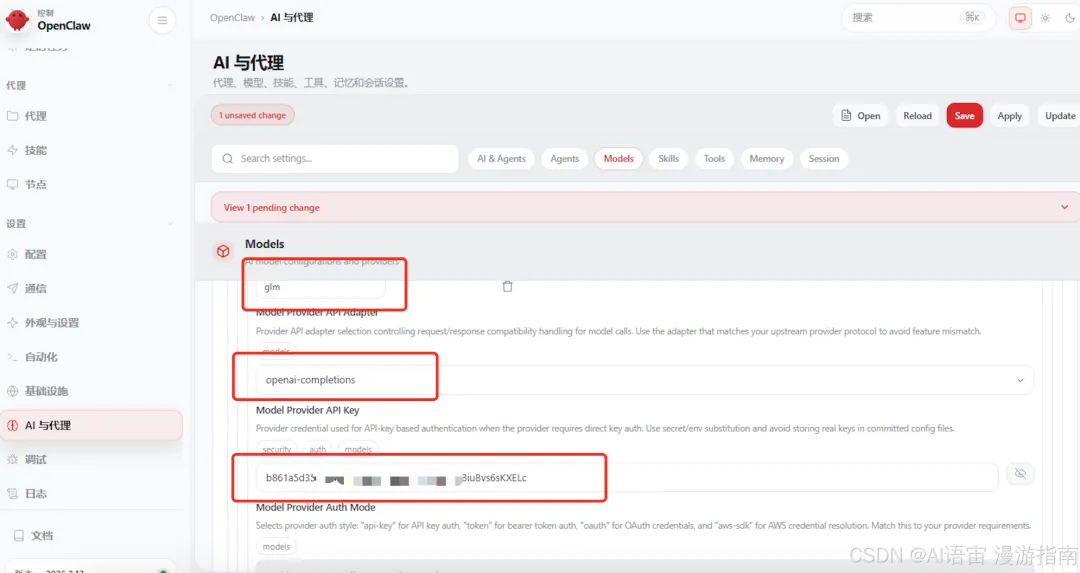1080x573 pixels.
Task: Switch to the Memory tab
Action: click(767, 158)
